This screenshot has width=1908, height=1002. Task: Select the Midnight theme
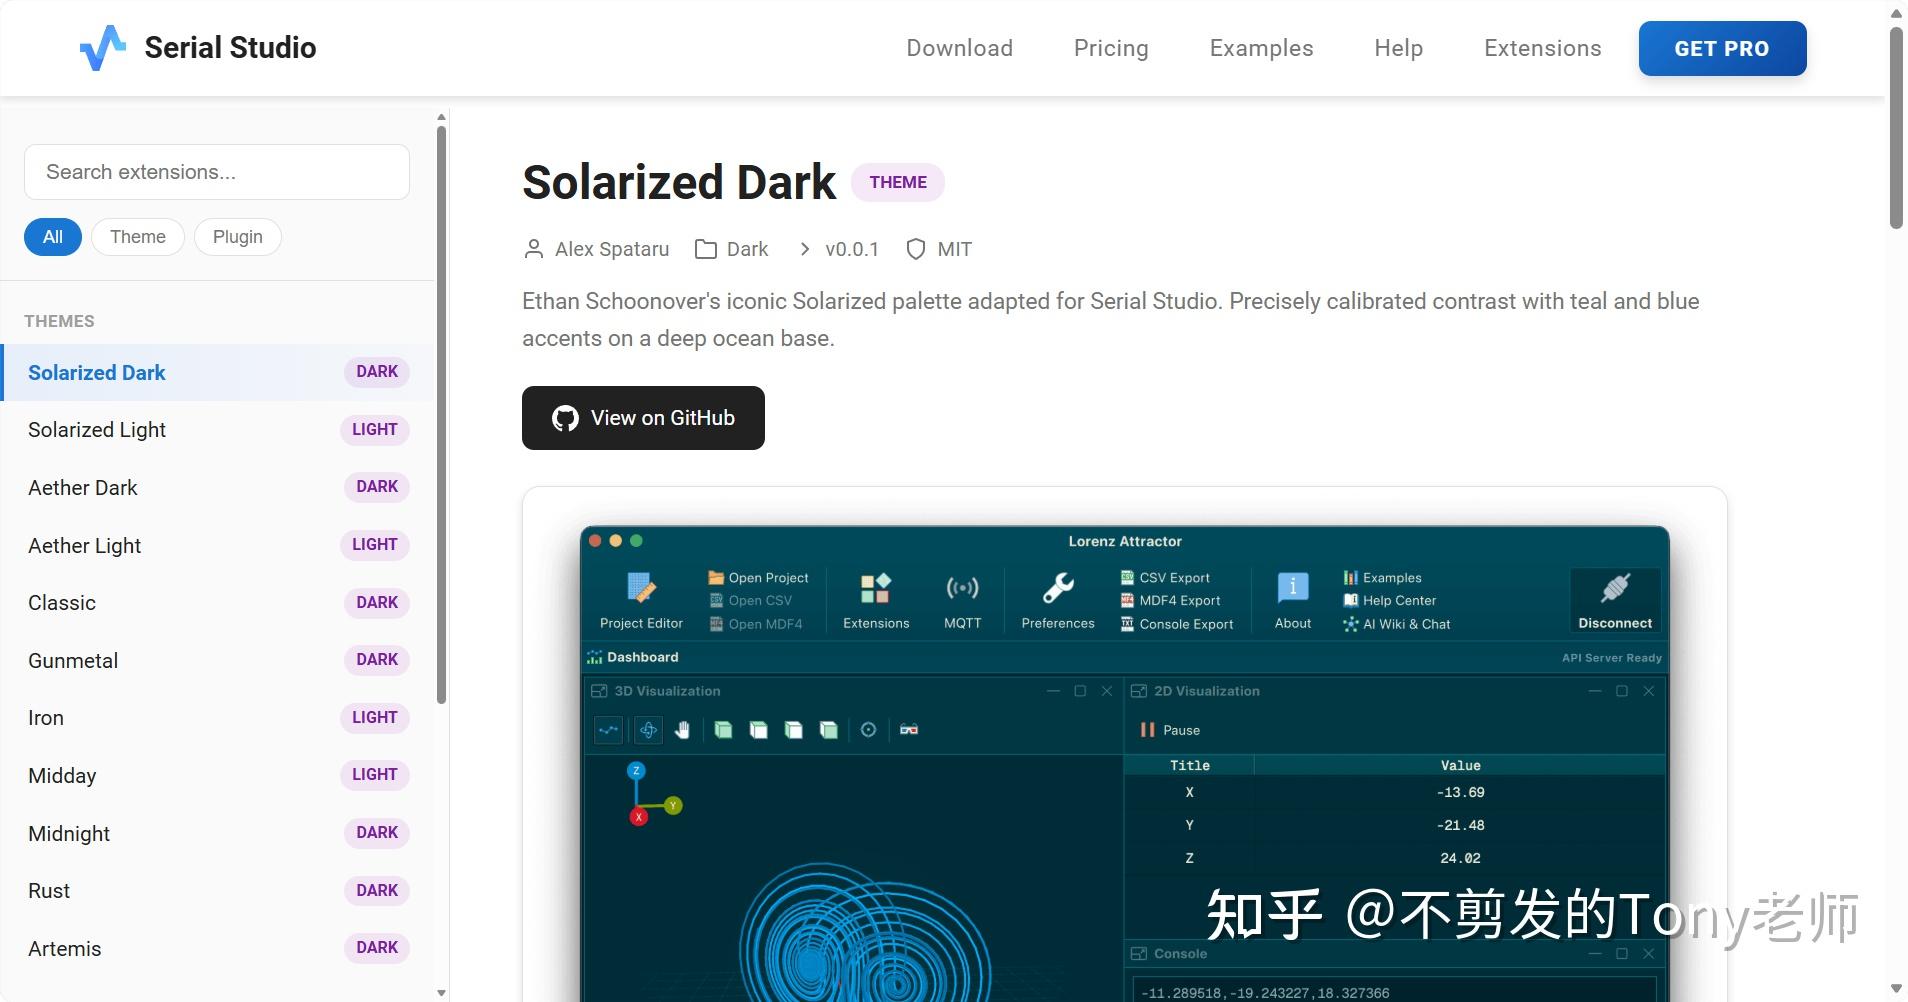[x=218, y=833]
